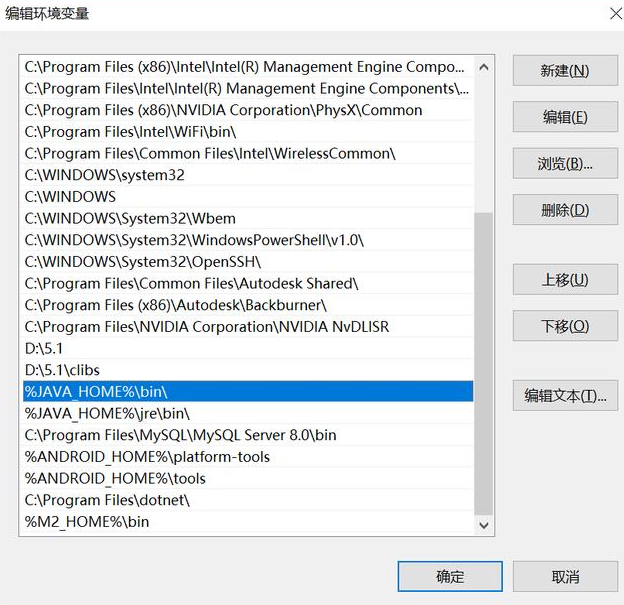Click the scrollbar up arrow
Screen dimensions: 624x605
tap(484, 67)
